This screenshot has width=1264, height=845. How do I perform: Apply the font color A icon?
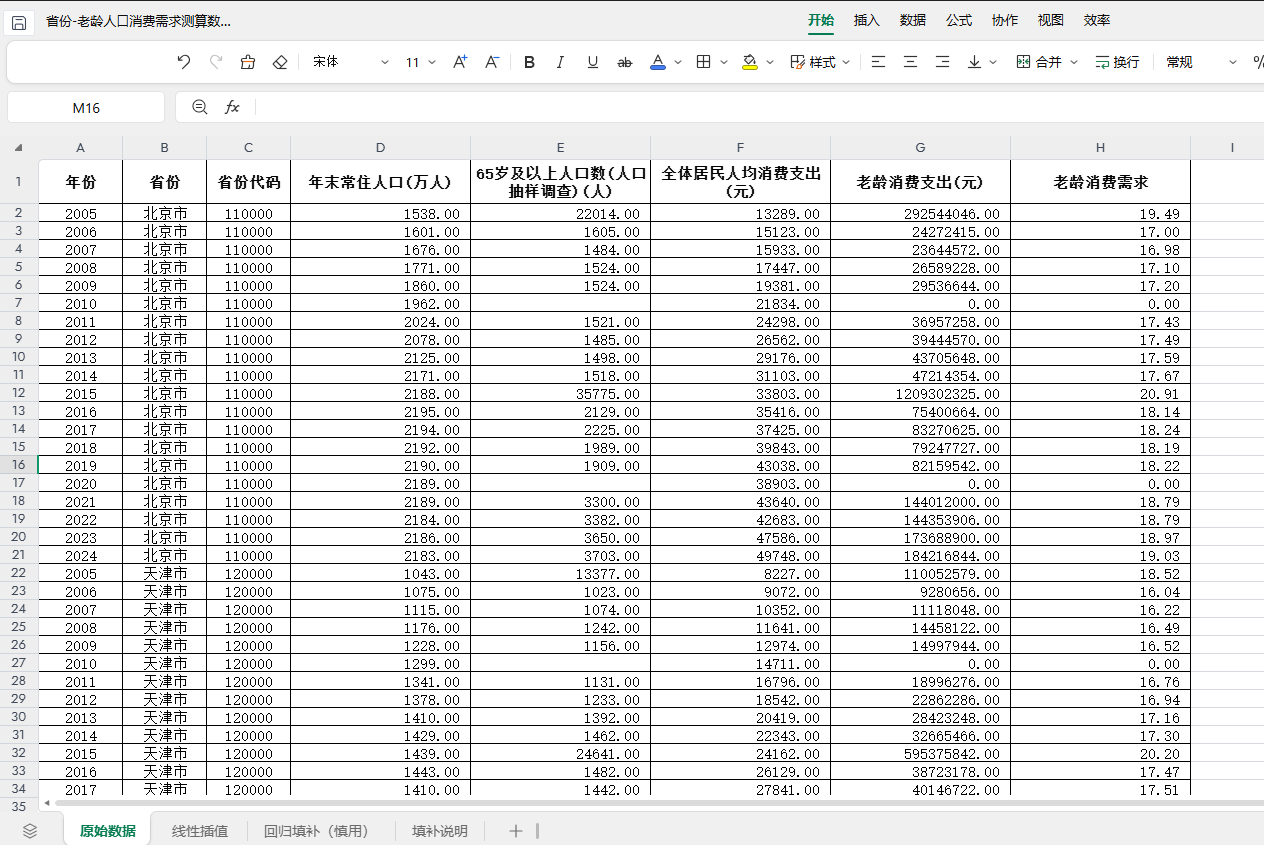(658, 62)
